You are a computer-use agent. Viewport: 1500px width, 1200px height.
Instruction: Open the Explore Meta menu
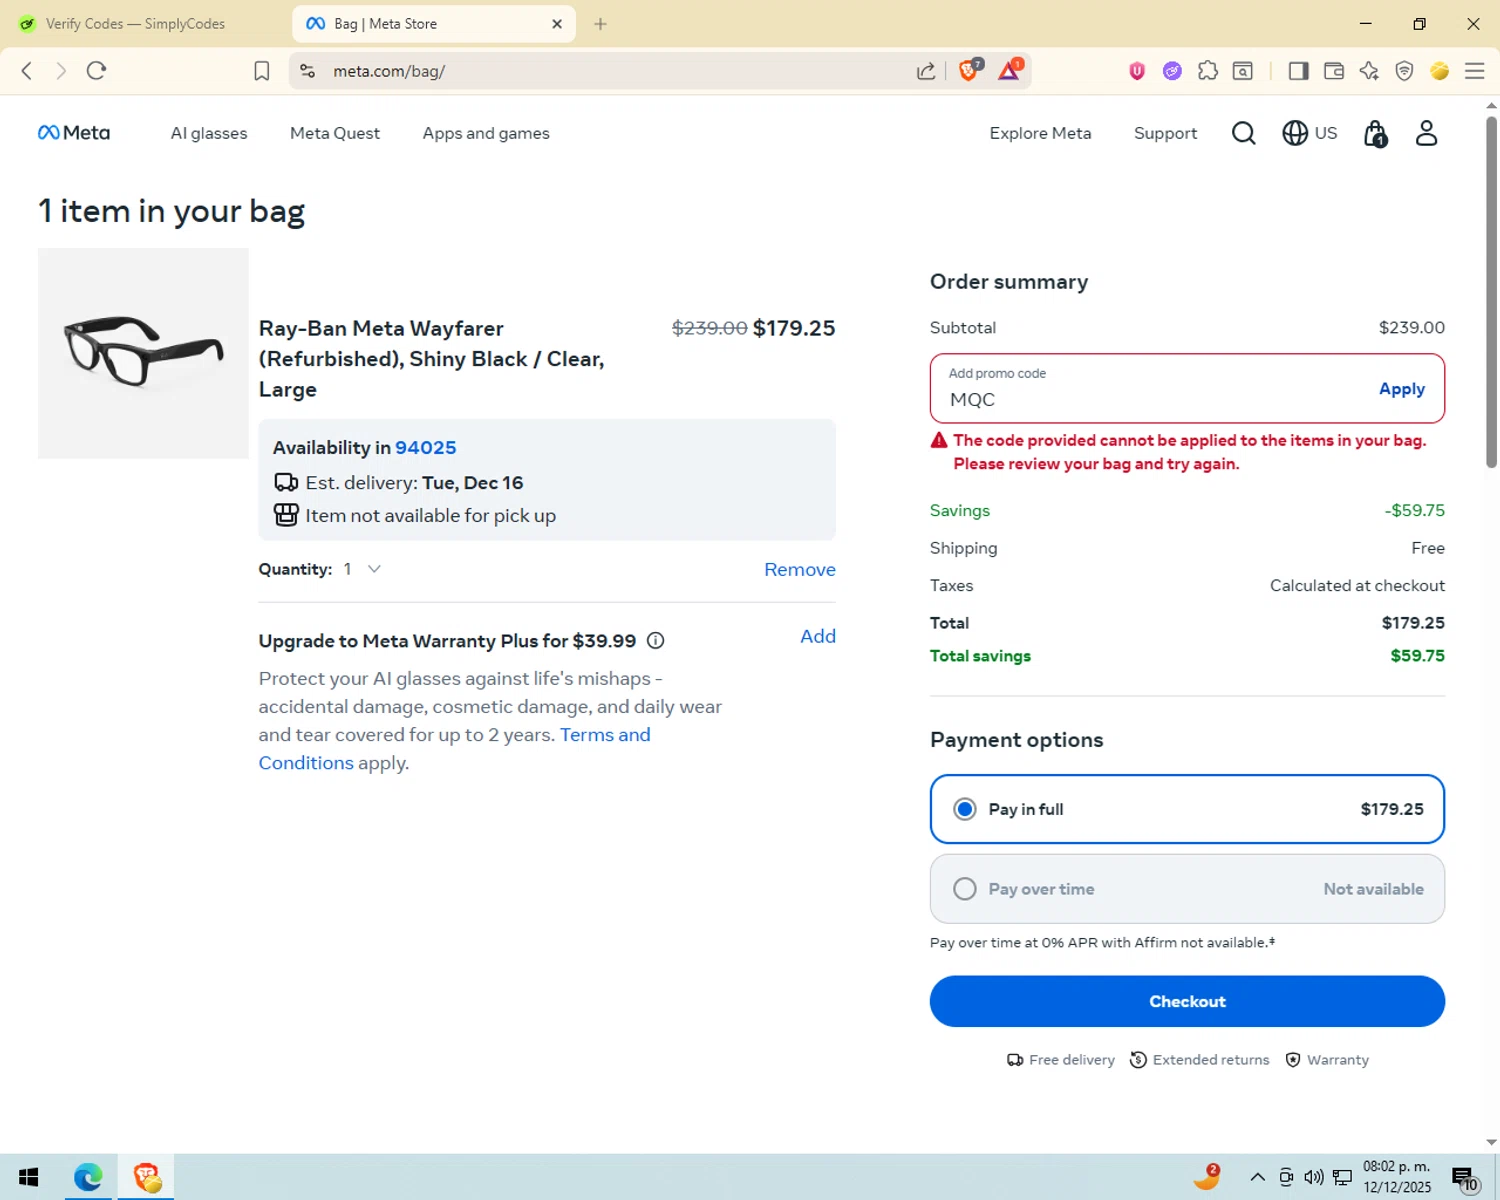click(1040, 133)
